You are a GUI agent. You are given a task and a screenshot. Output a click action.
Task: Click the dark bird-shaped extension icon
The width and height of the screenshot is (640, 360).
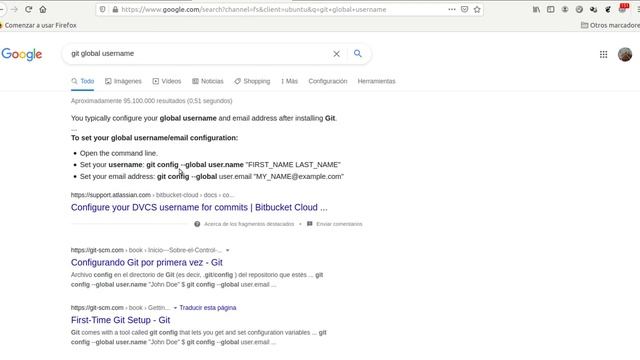[x=608, y=9]
